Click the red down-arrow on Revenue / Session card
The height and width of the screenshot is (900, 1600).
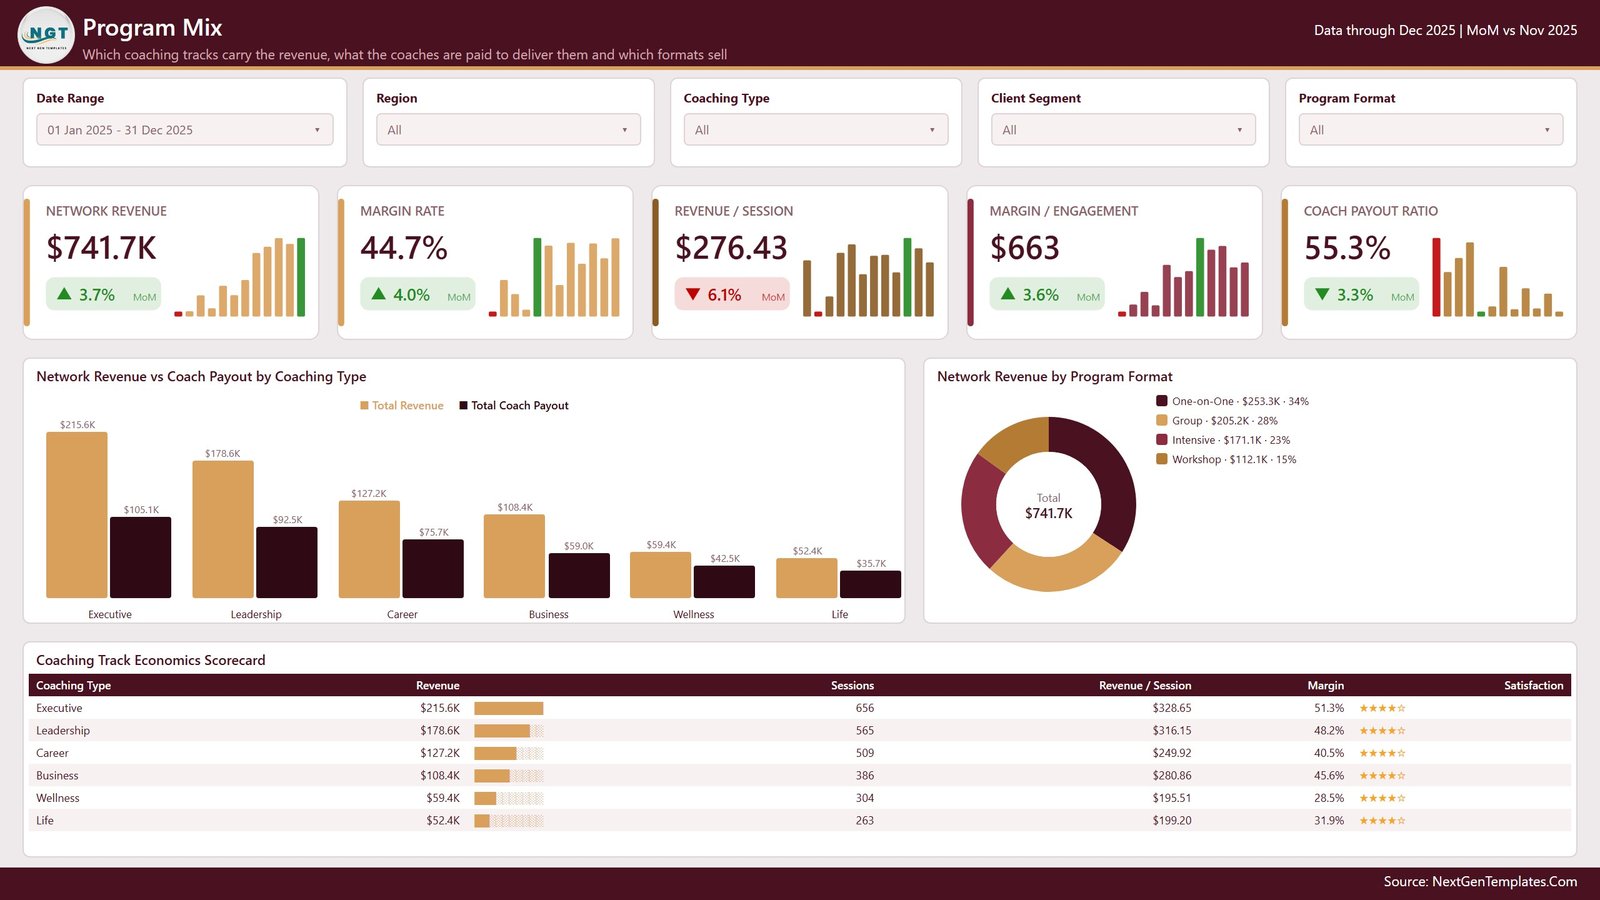(x=693, y=294)
